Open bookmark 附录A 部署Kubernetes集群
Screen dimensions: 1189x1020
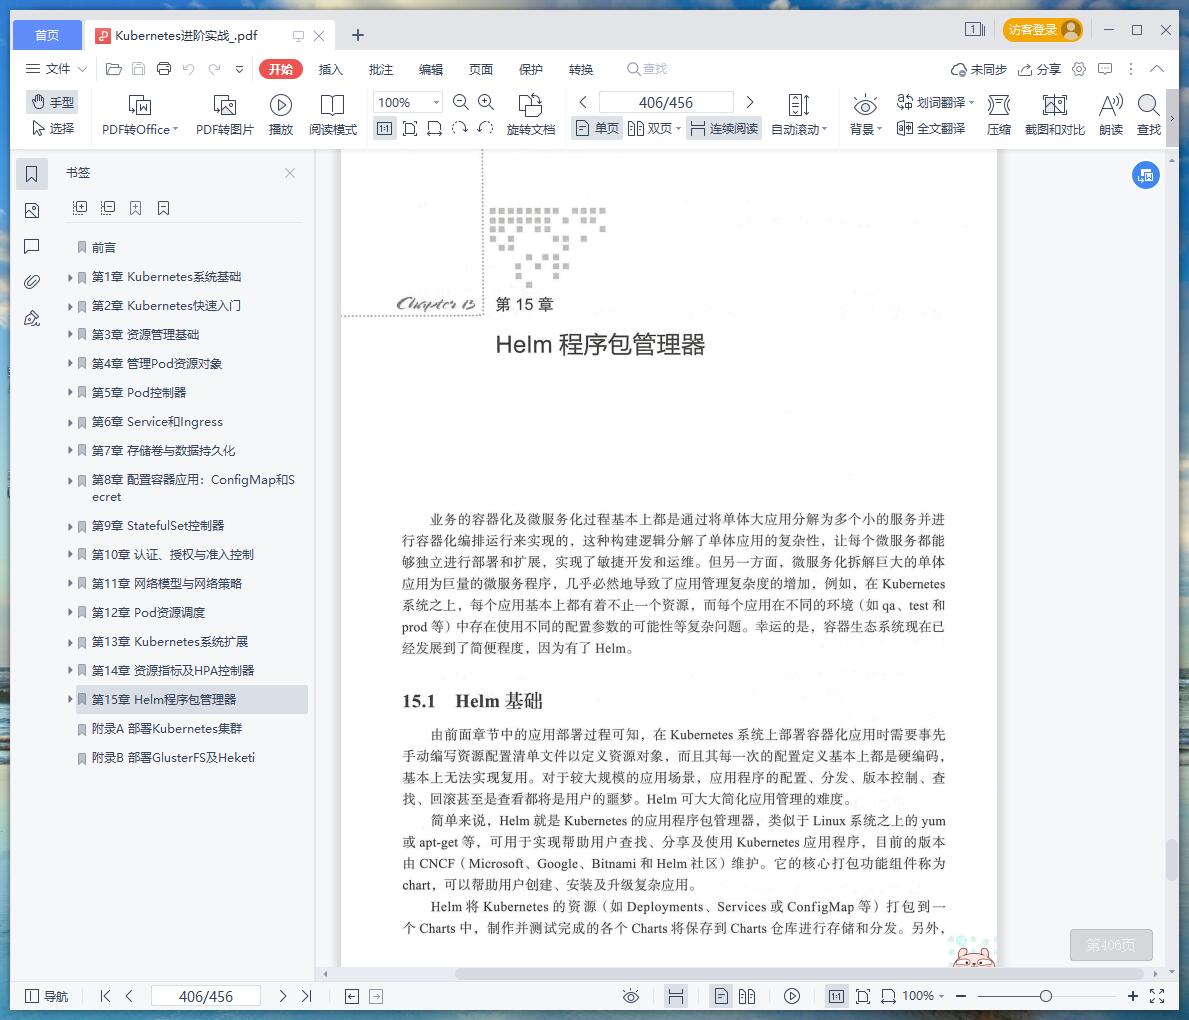(167, 729)
